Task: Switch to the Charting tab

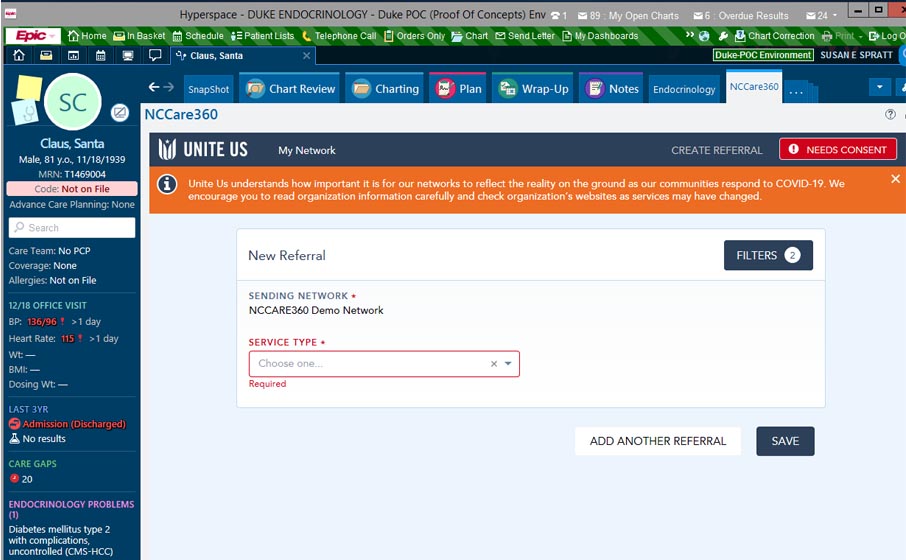Action: click(x=385, y=89)
